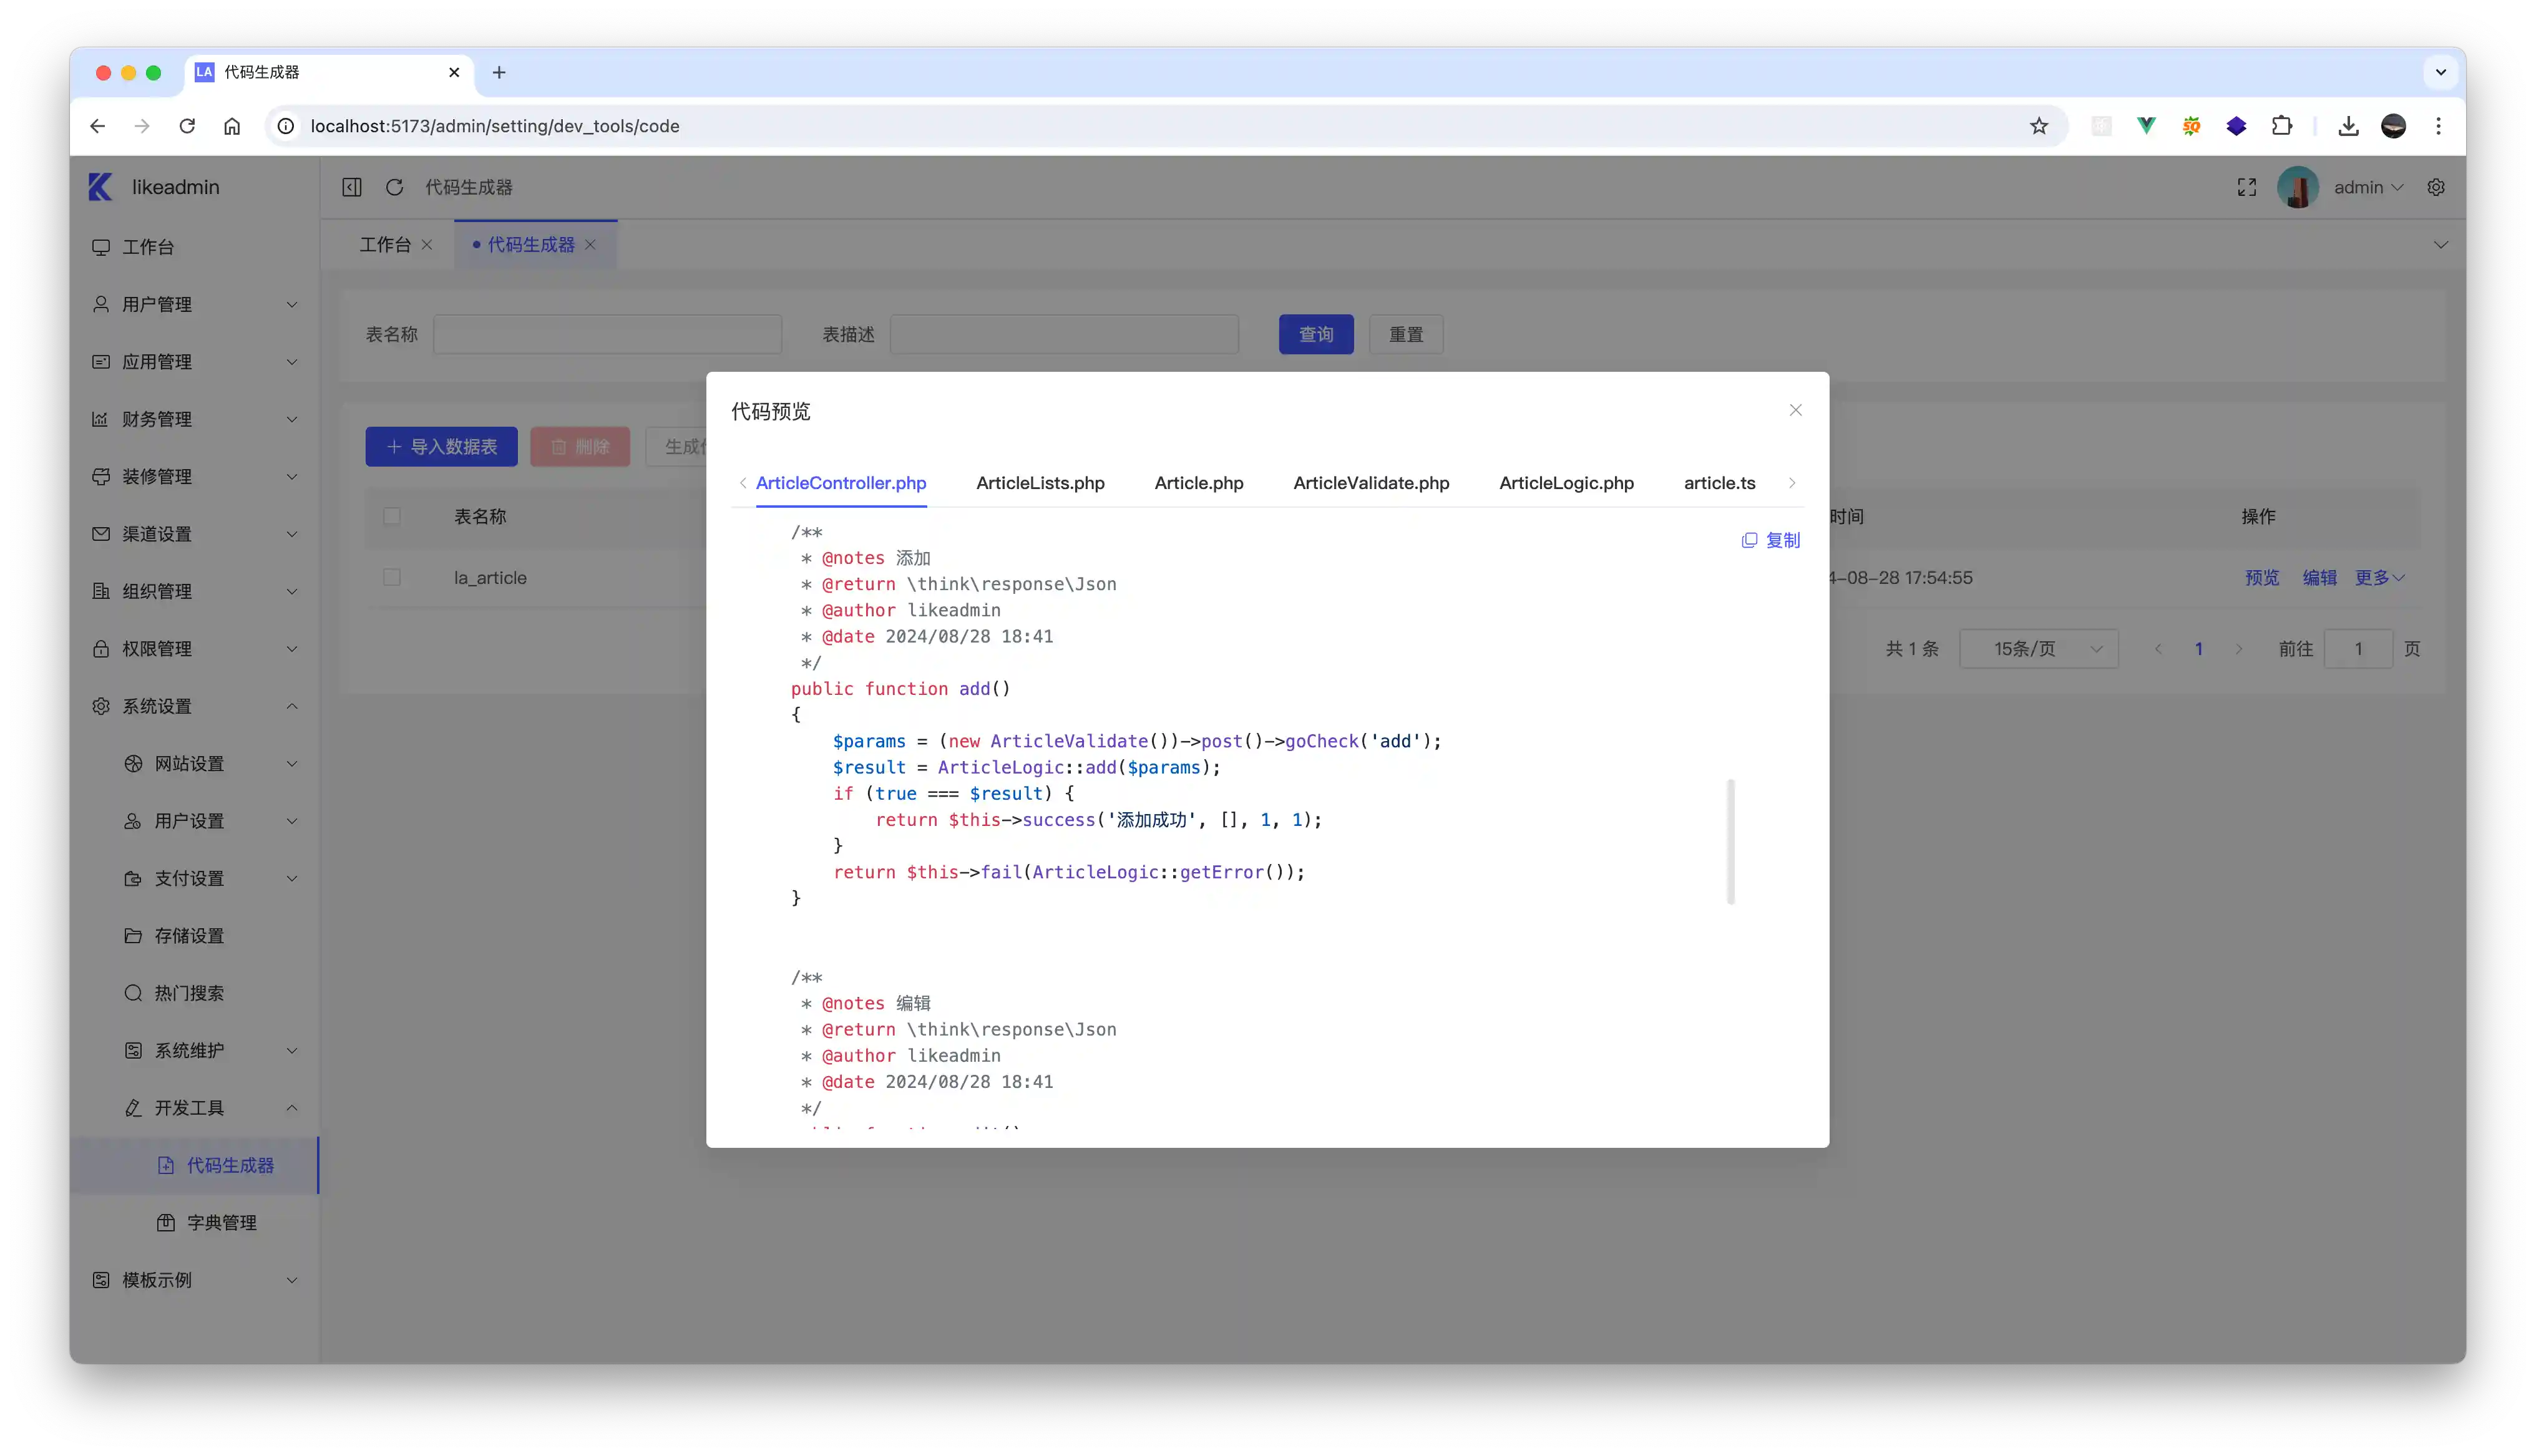Close the 代码预览 dialog
Viewport: 2536px width, 1456px height.
(x=1795, y=410)
